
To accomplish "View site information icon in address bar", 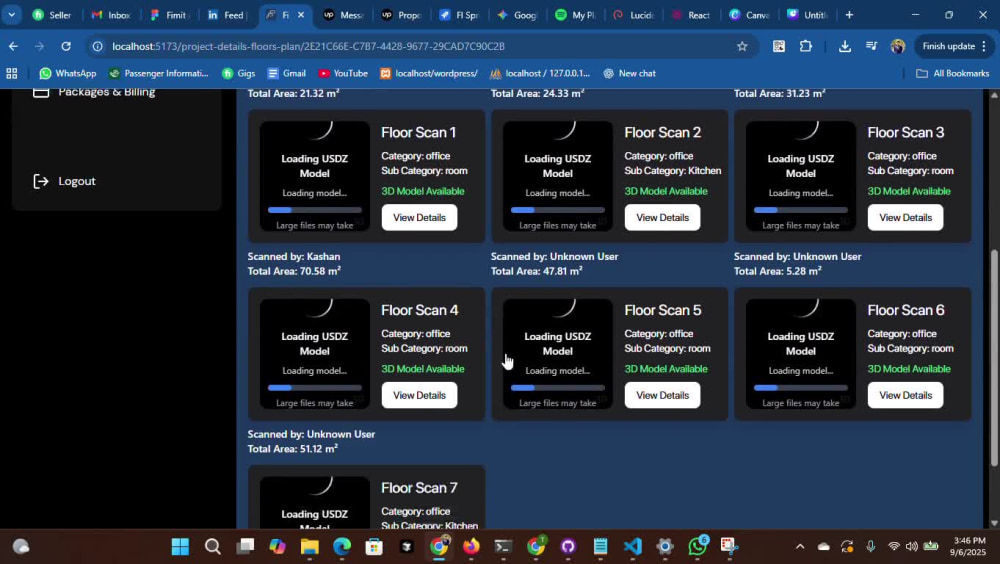I will point(98,46).
